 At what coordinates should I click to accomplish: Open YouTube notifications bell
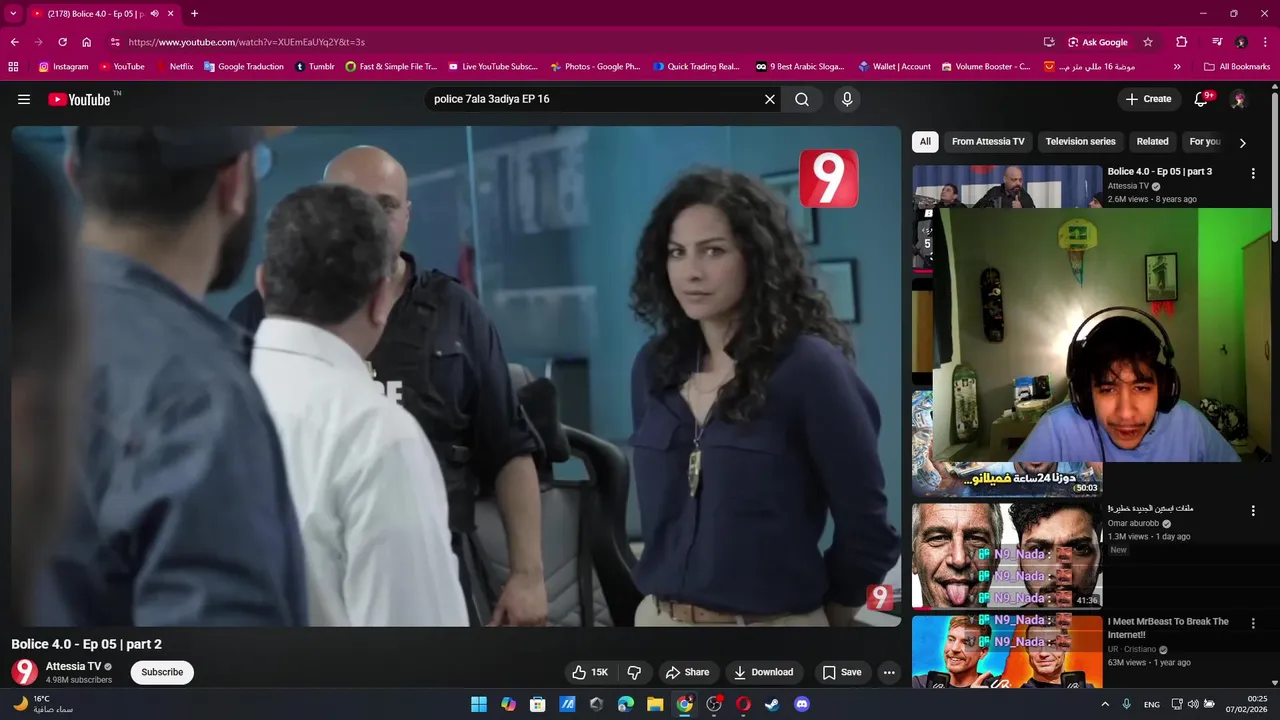1202,99
